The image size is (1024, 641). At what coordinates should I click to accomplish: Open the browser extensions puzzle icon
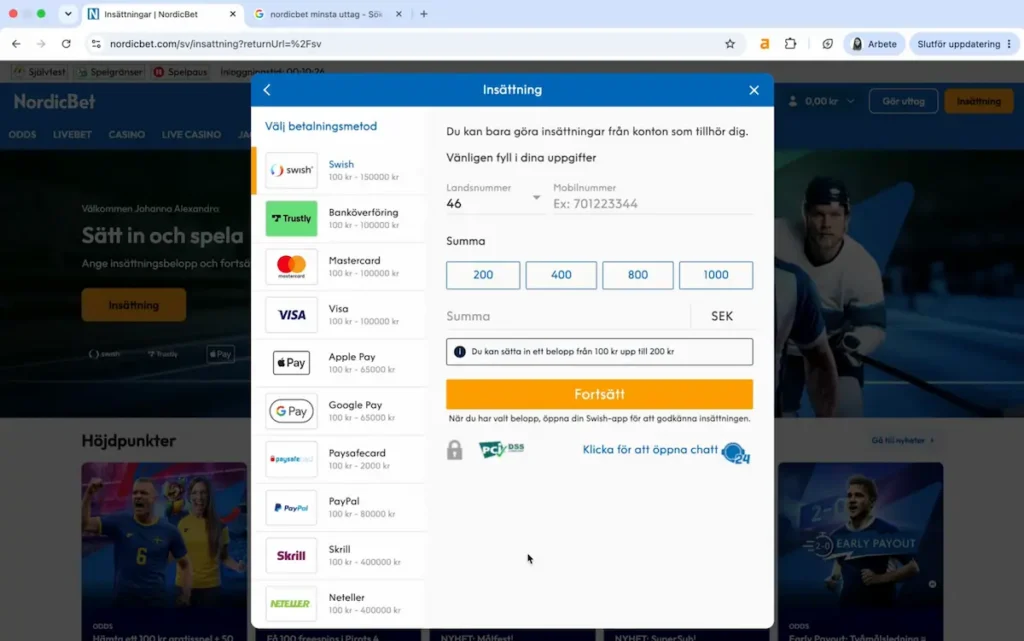click(790, 44)
